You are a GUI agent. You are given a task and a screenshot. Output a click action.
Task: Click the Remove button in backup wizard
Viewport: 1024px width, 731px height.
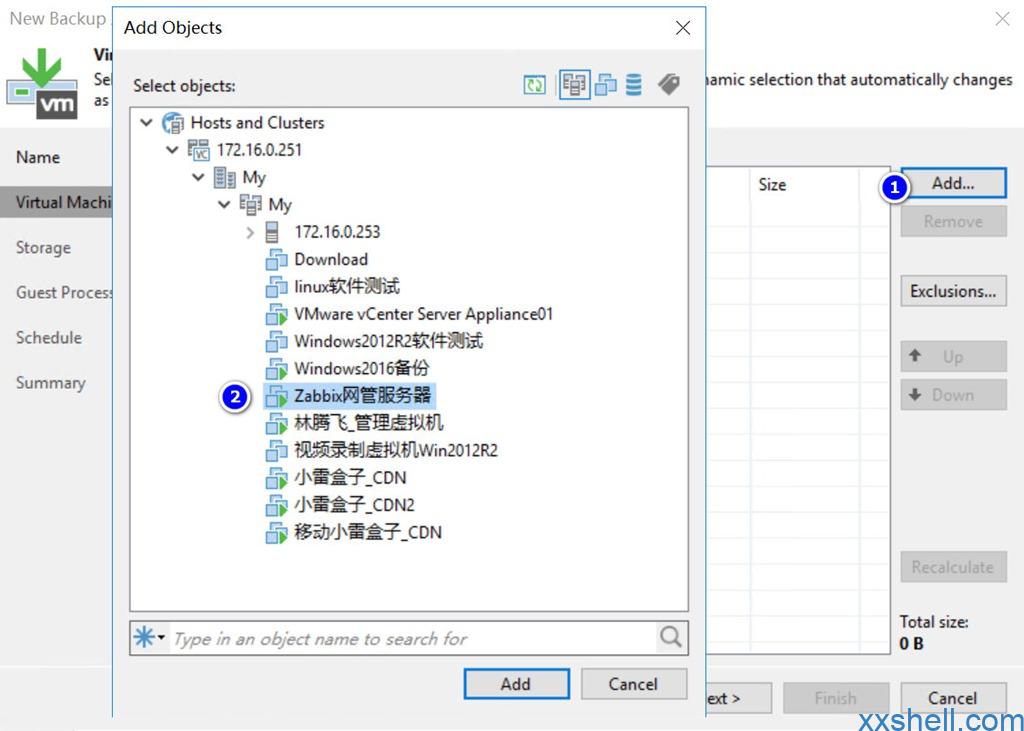[x=953, y=221]
